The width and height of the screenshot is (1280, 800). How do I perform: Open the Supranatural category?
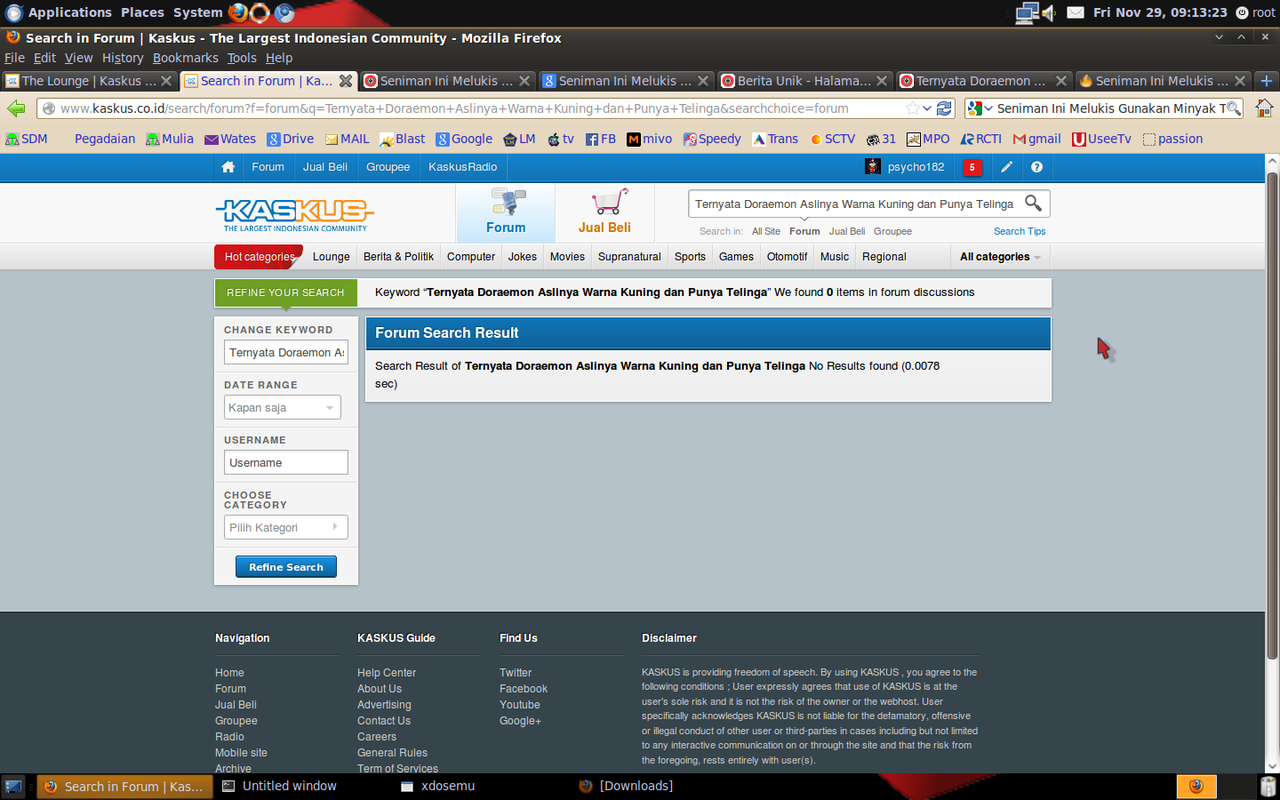630,257
